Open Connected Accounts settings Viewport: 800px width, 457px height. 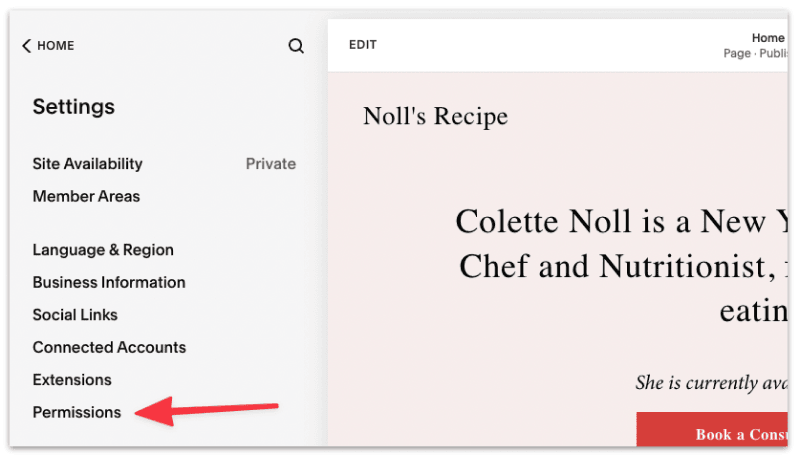109,347
